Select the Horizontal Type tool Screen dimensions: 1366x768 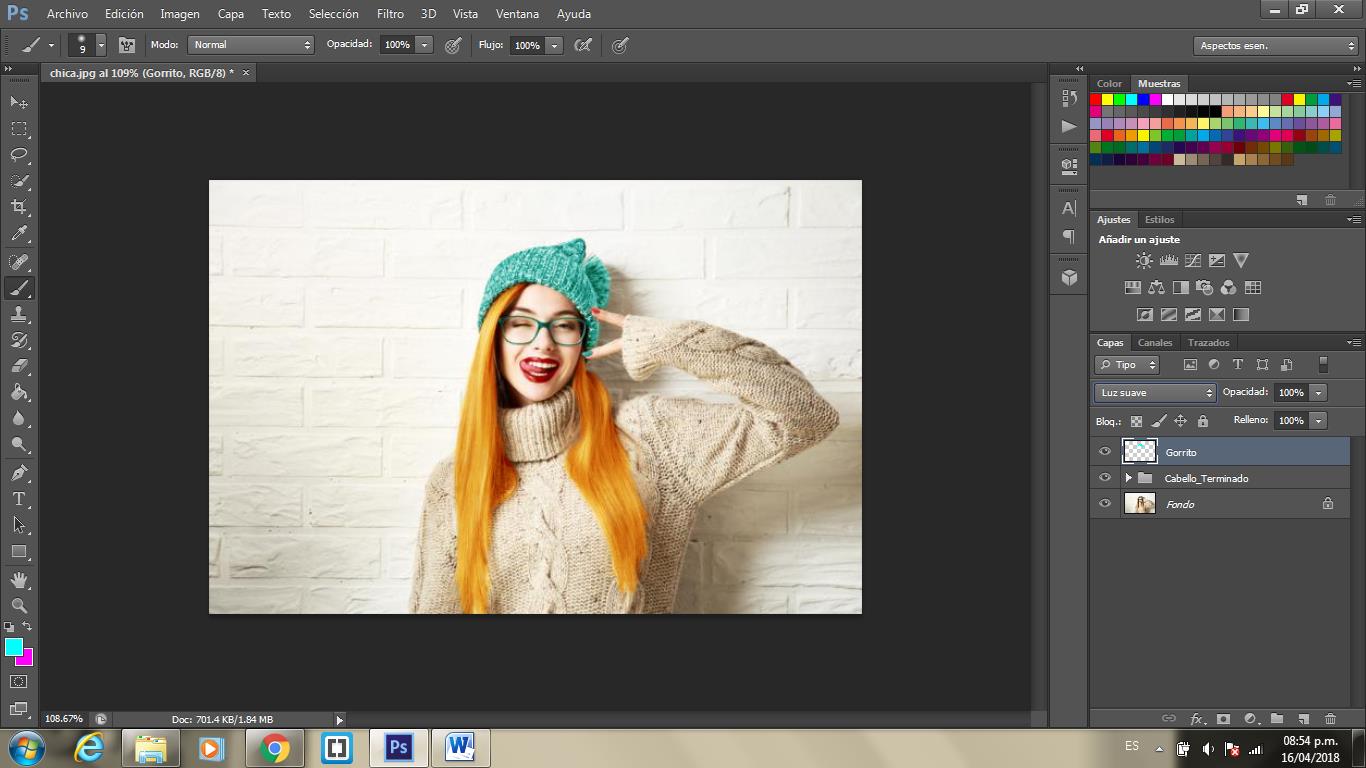[x=19, y=499]
